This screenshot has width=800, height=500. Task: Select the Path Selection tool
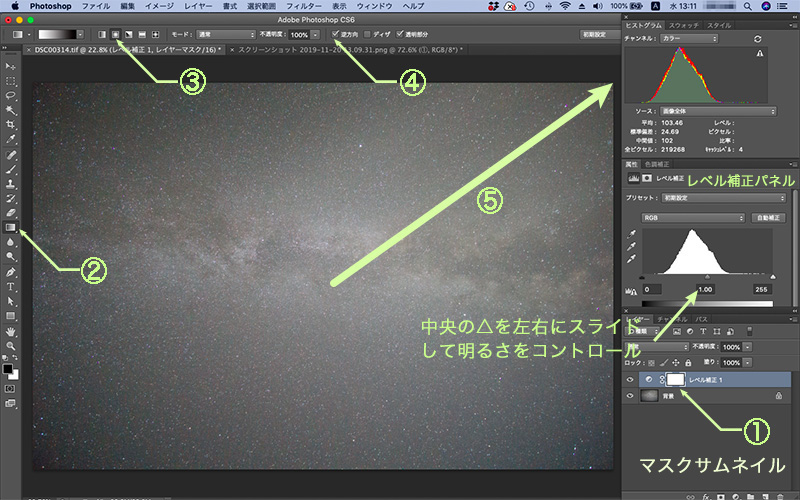(x=10, y=302)
